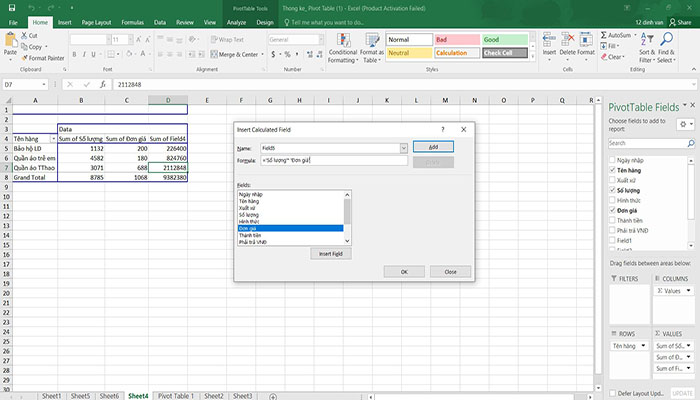Screen dimensions: 700x400
Task: Toggle Bold formatting button
Action: click(74, 54)
